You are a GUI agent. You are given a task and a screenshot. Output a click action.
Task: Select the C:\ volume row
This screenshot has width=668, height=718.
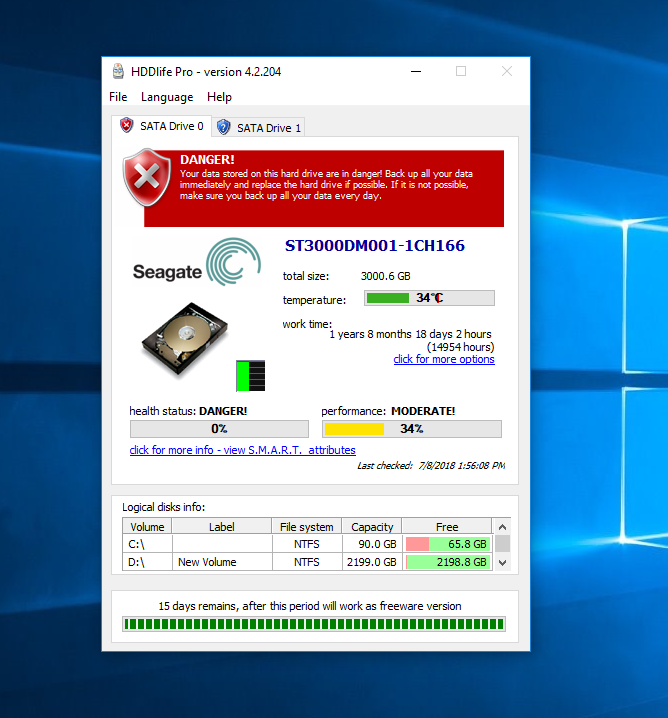point(308,544)
